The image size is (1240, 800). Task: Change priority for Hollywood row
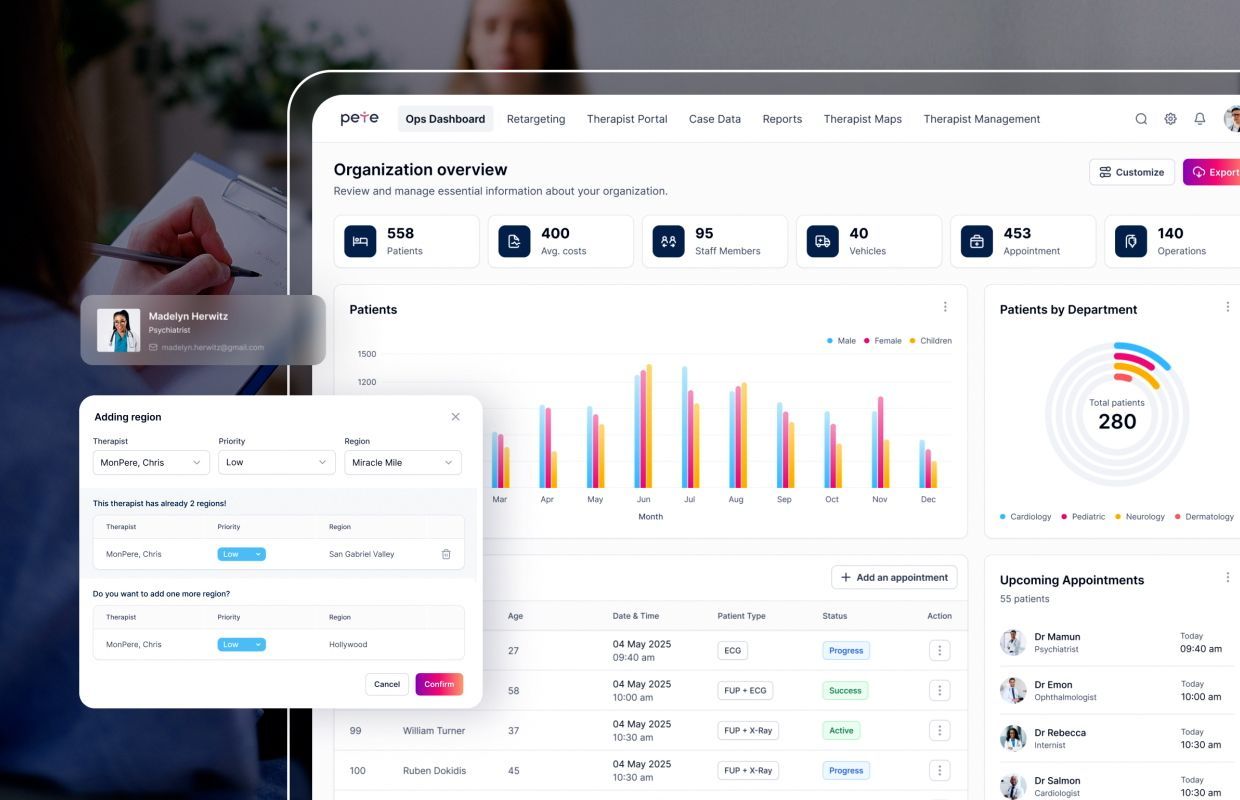coord(241,644)
